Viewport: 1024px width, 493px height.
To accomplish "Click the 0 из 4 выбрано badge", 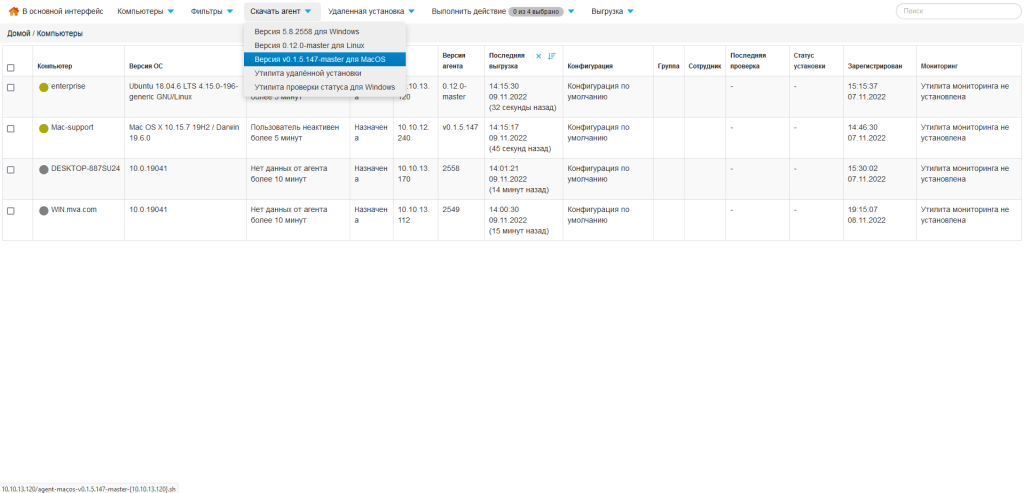I will [x=536, y=11].
